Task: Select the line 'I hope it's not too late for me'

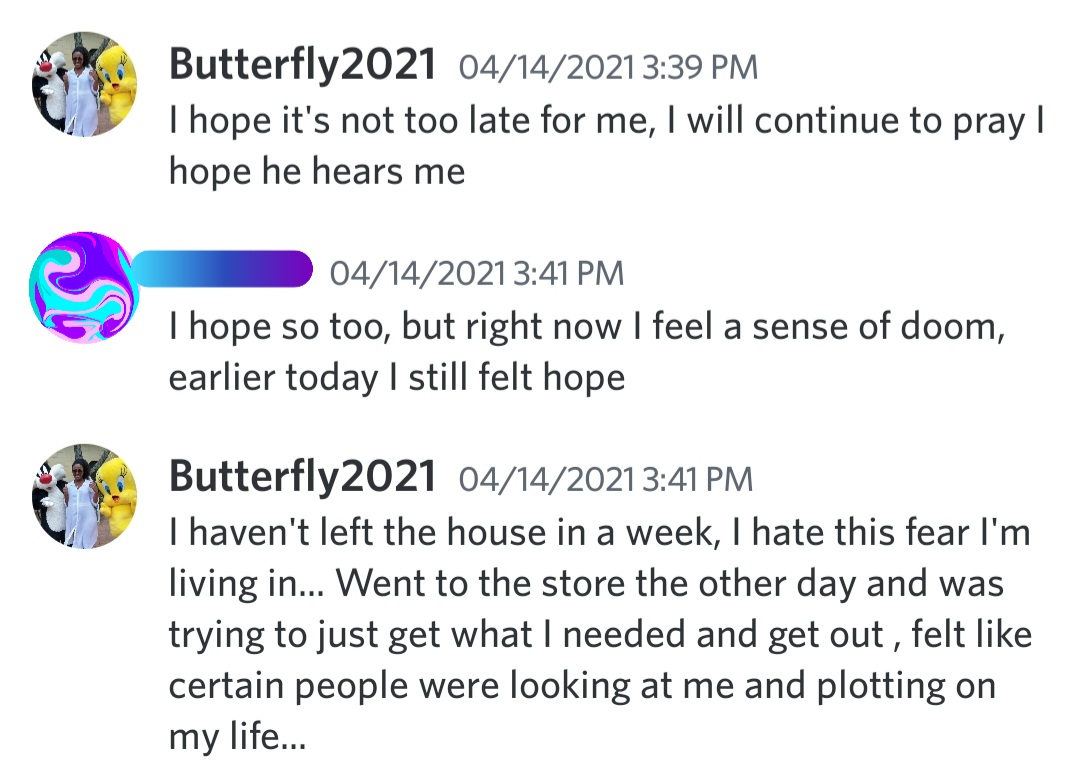Action: [607, 121]
